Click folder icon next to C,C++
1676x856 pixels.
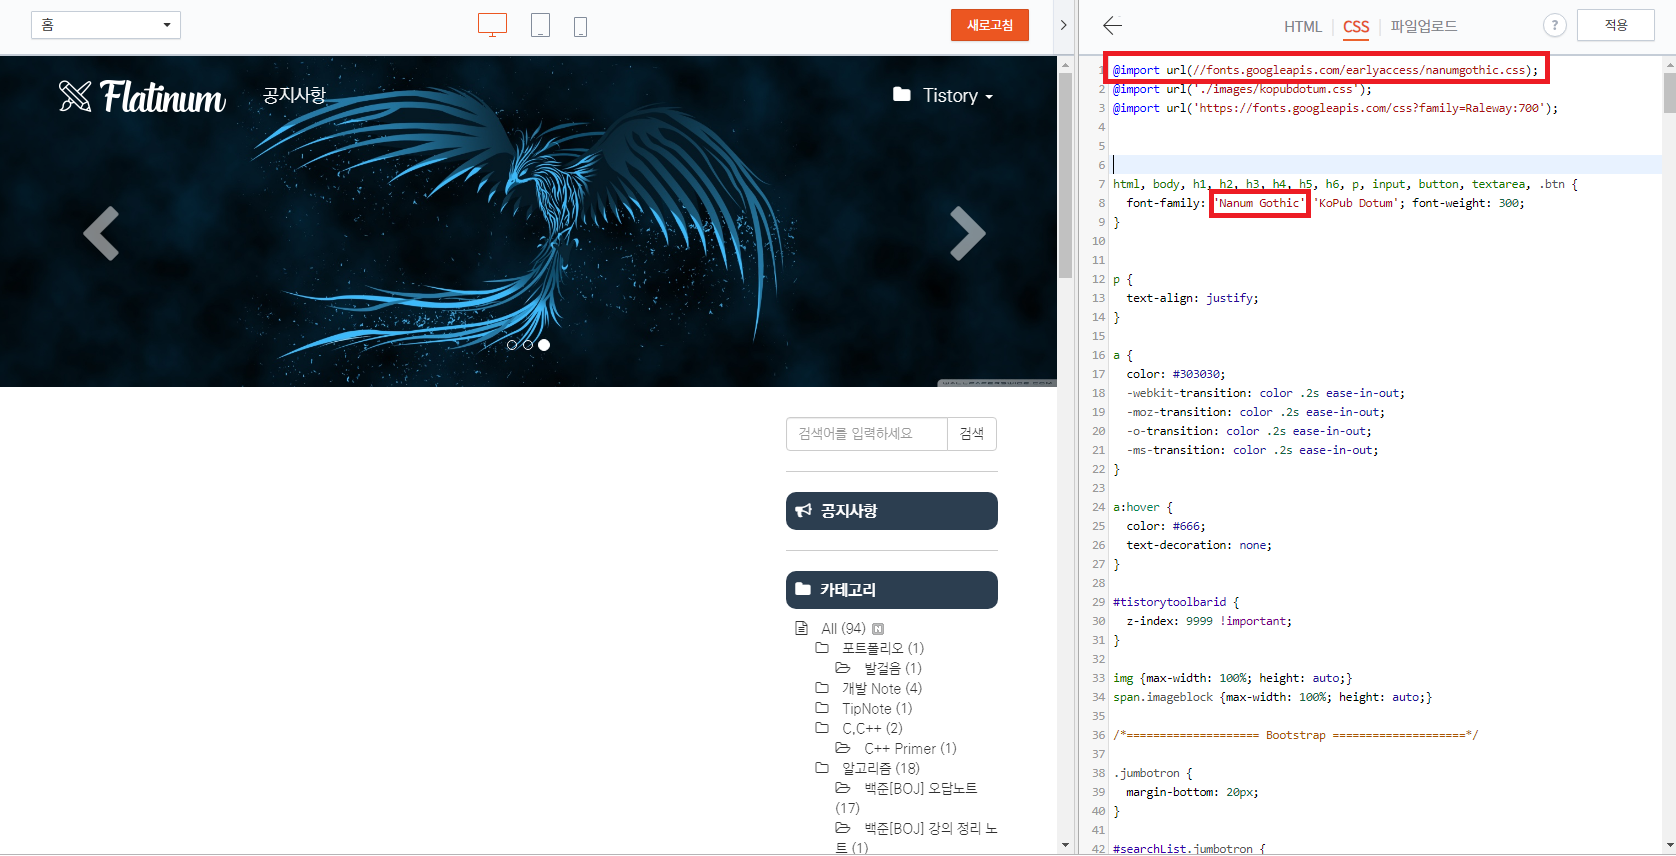(822, 728)
